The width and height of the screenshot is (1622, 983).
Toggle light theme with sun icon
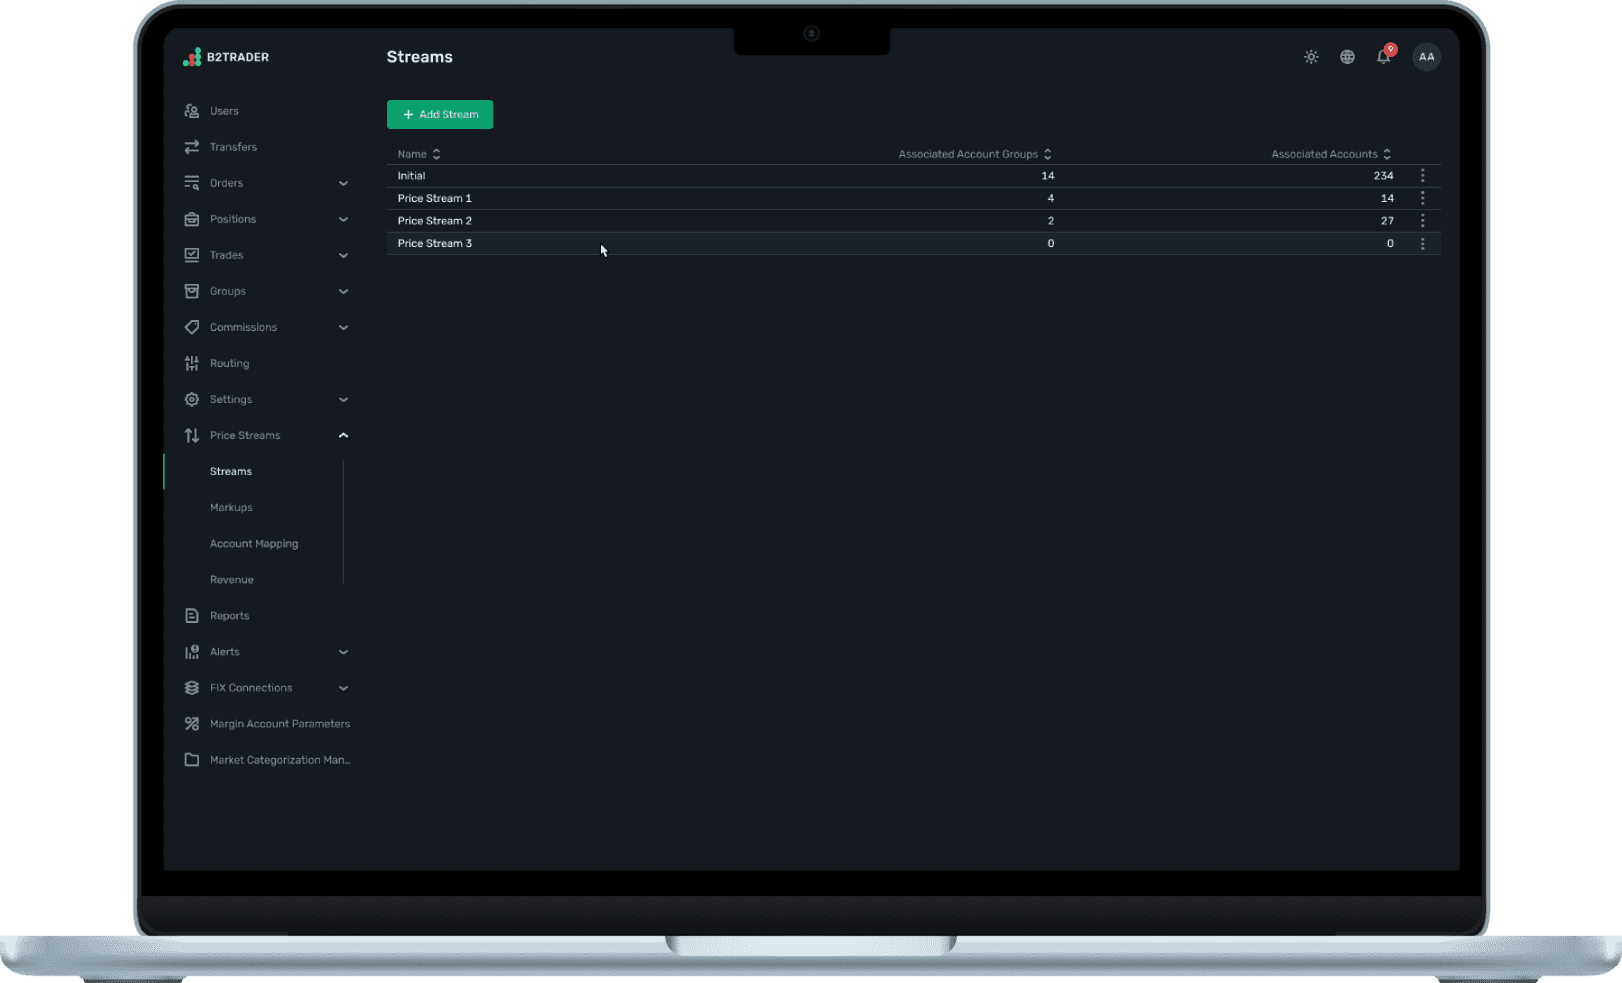[1311, 57]
